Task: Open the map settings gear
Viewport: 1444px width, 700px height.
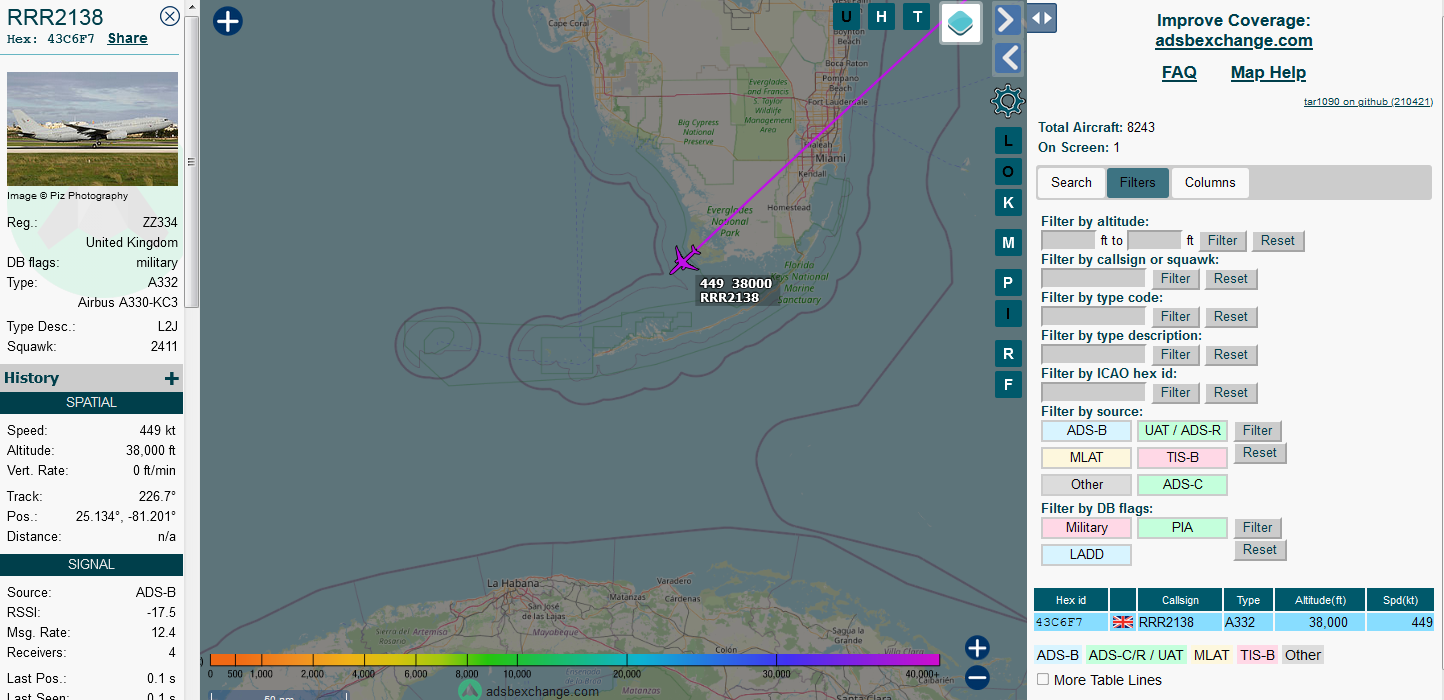Action: (1007, 101)
